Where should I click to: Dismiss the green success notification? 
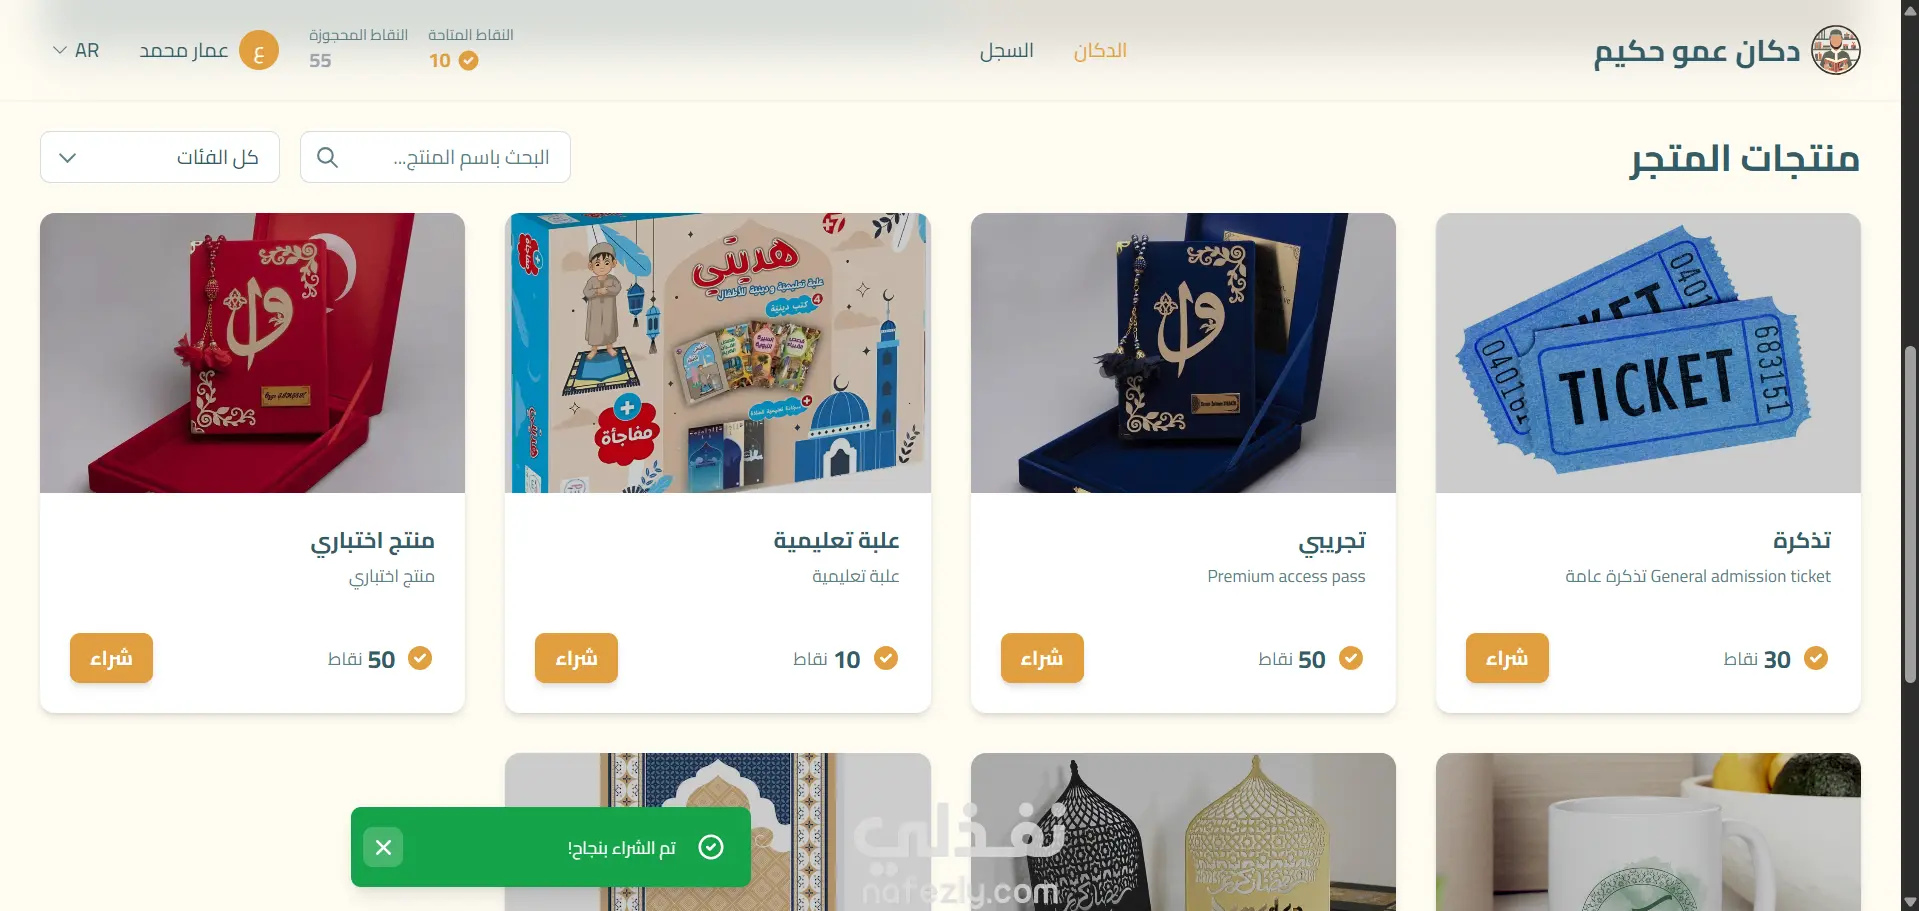point(383,847)
